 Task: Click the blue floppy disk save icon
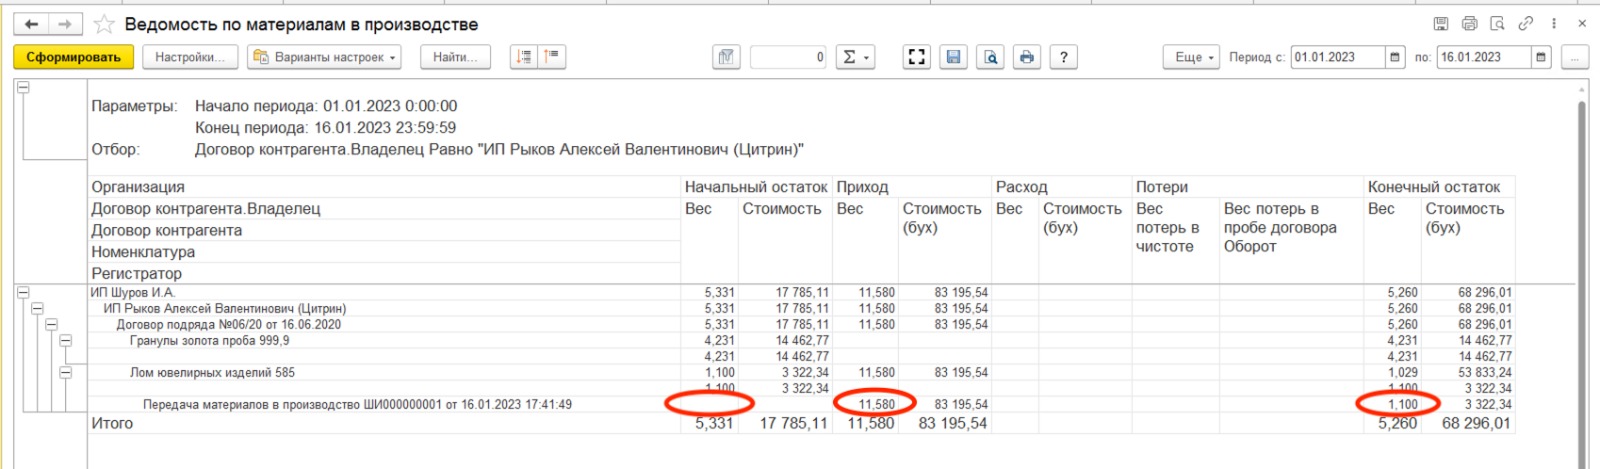point(954,57)
